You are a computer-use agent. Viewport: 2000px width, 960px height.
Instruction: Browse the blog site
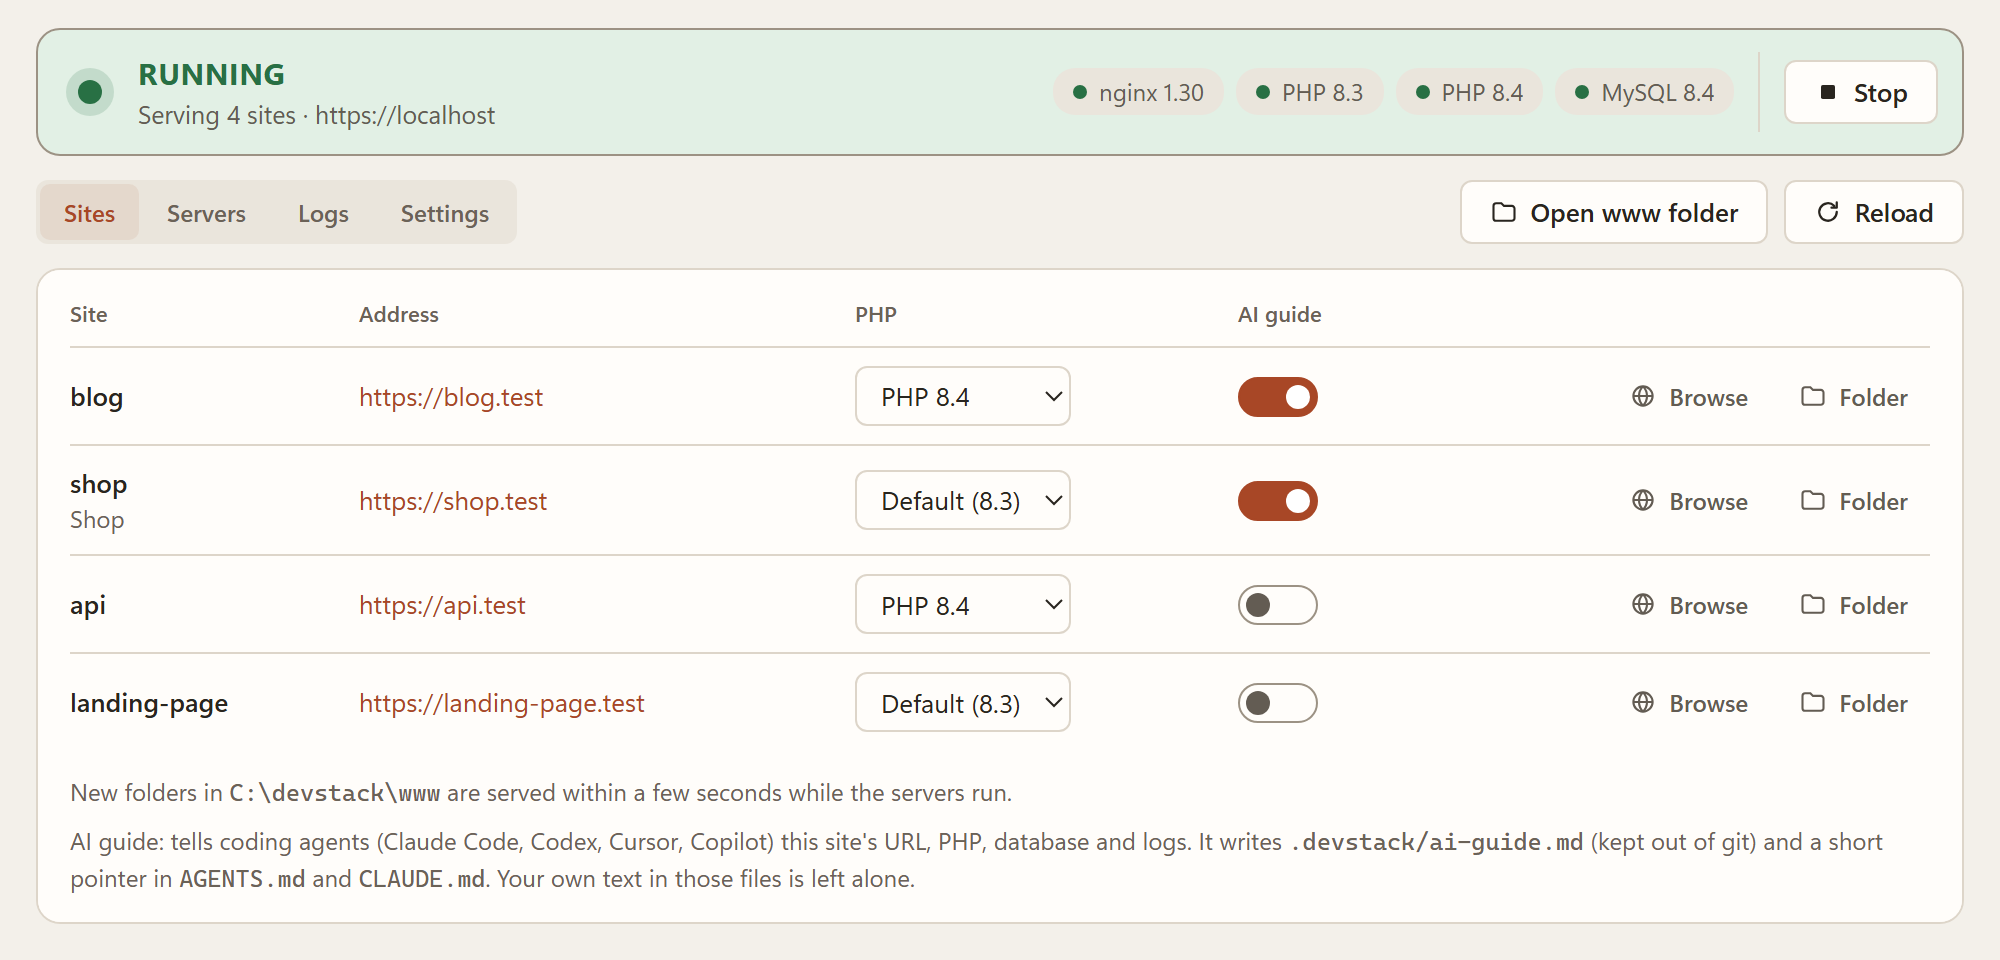pyautogui.click(x=1690, y=397)
